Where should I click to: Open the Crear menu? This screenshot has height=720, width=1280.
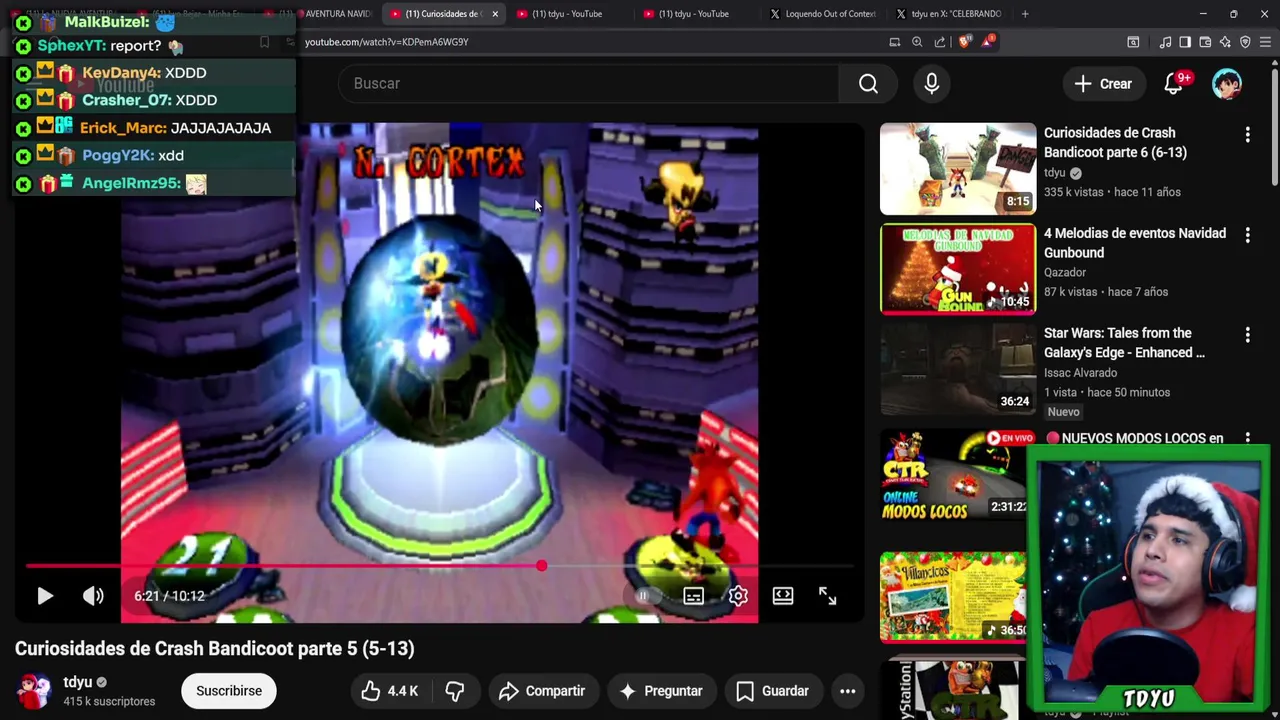pyautogui.click(x=1103, y=84)
